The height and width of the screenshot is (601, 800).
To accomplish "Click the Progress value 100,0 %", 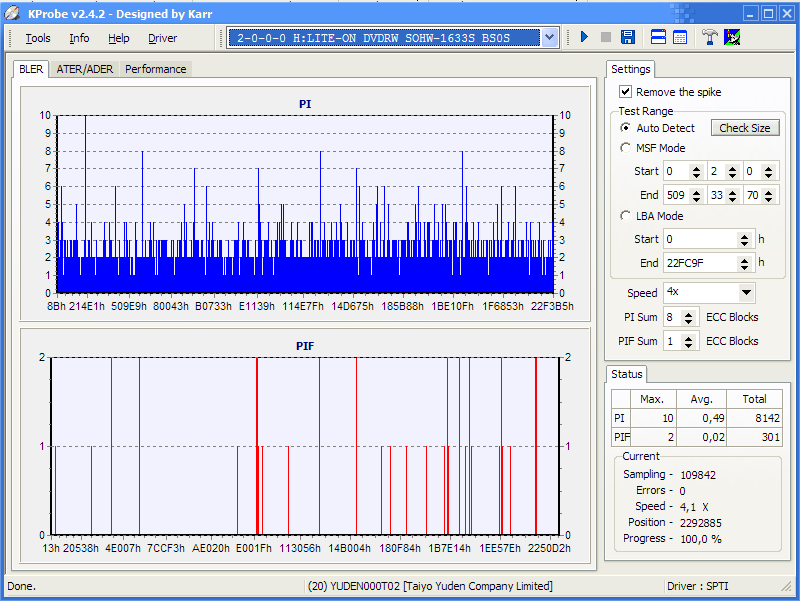I will click(701, 539).
